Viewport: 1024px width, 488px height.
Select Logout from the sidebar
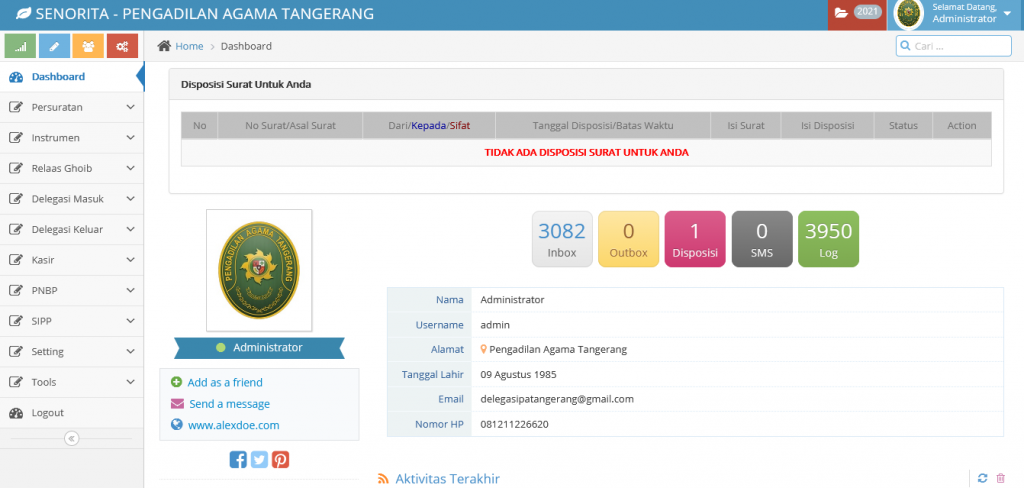[x=47, y=412]
